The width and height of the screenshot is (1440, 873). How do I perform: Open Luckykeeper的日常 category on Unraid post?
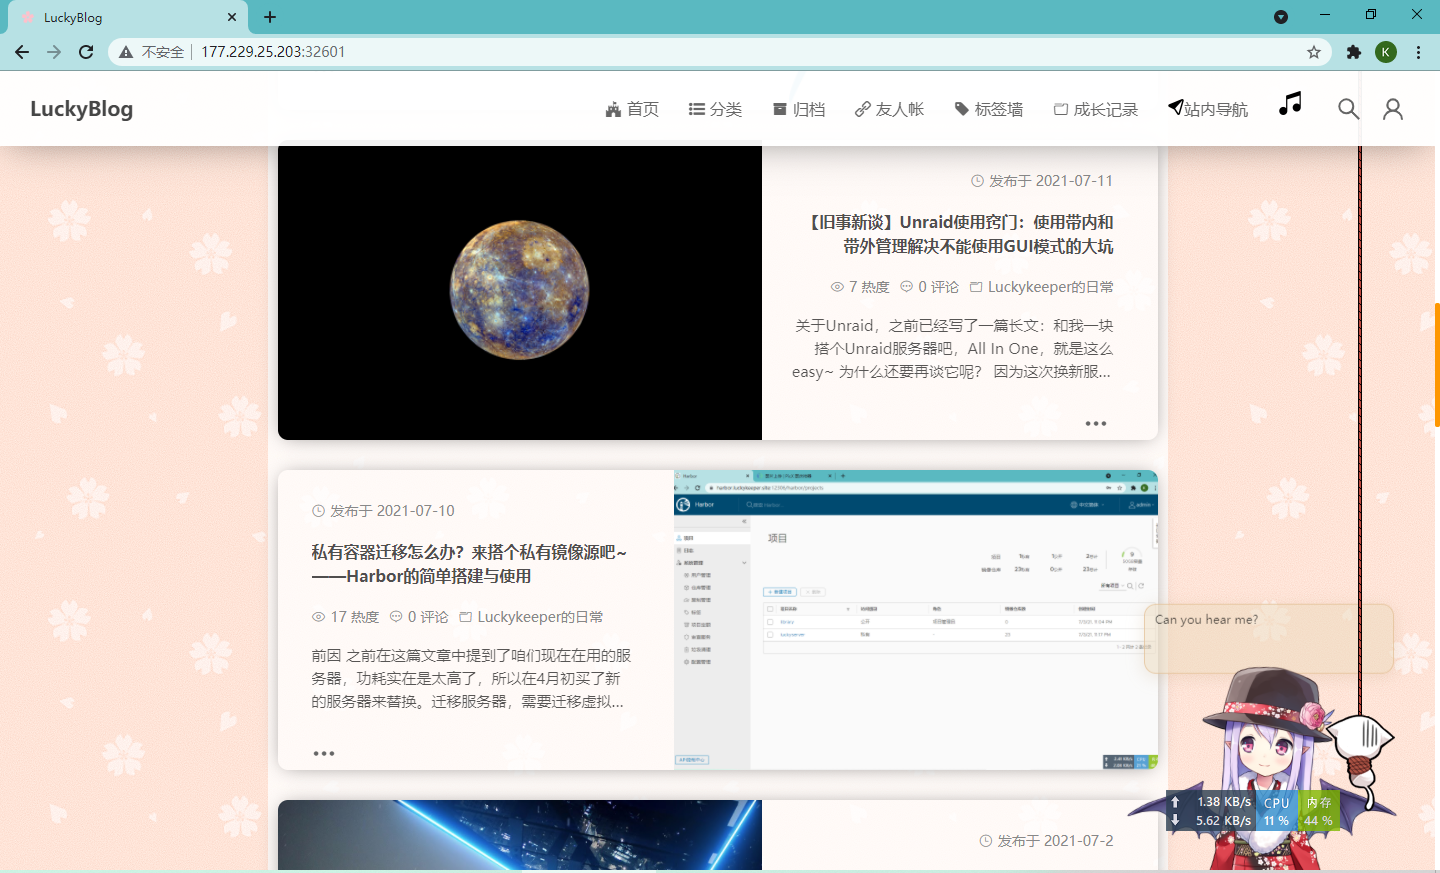[x=1041, y=287]
